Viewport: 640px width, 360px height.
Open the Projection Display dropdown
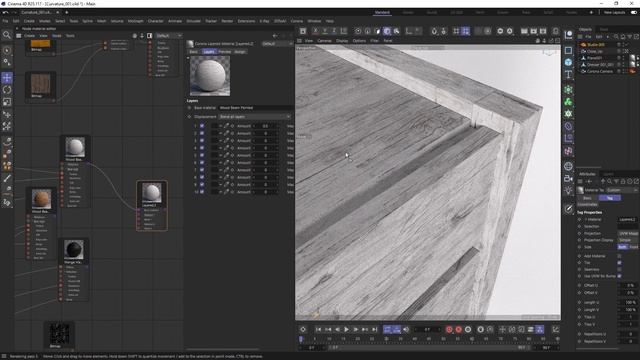click(x=629, y=240)
